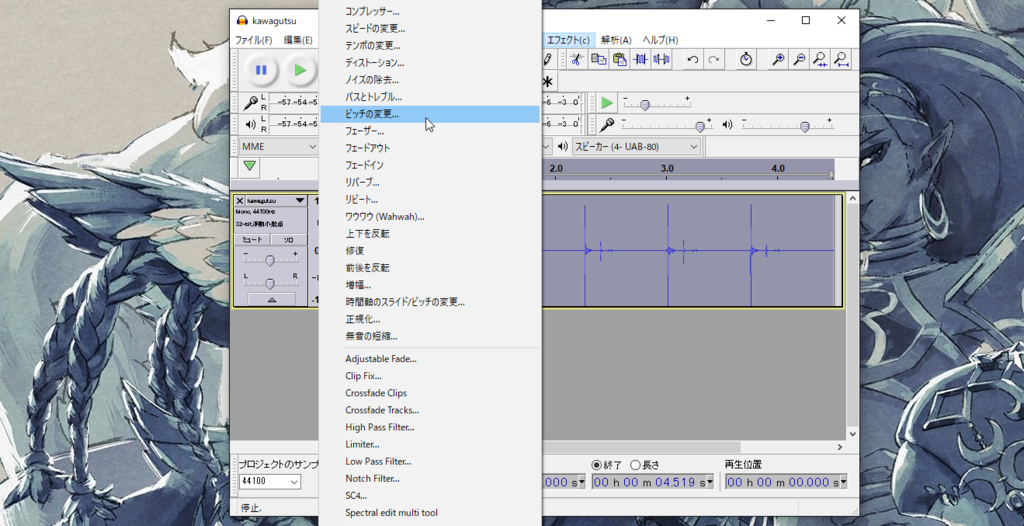
Task: Toggle the ソロ solo button on track
Action: [288, 240]
